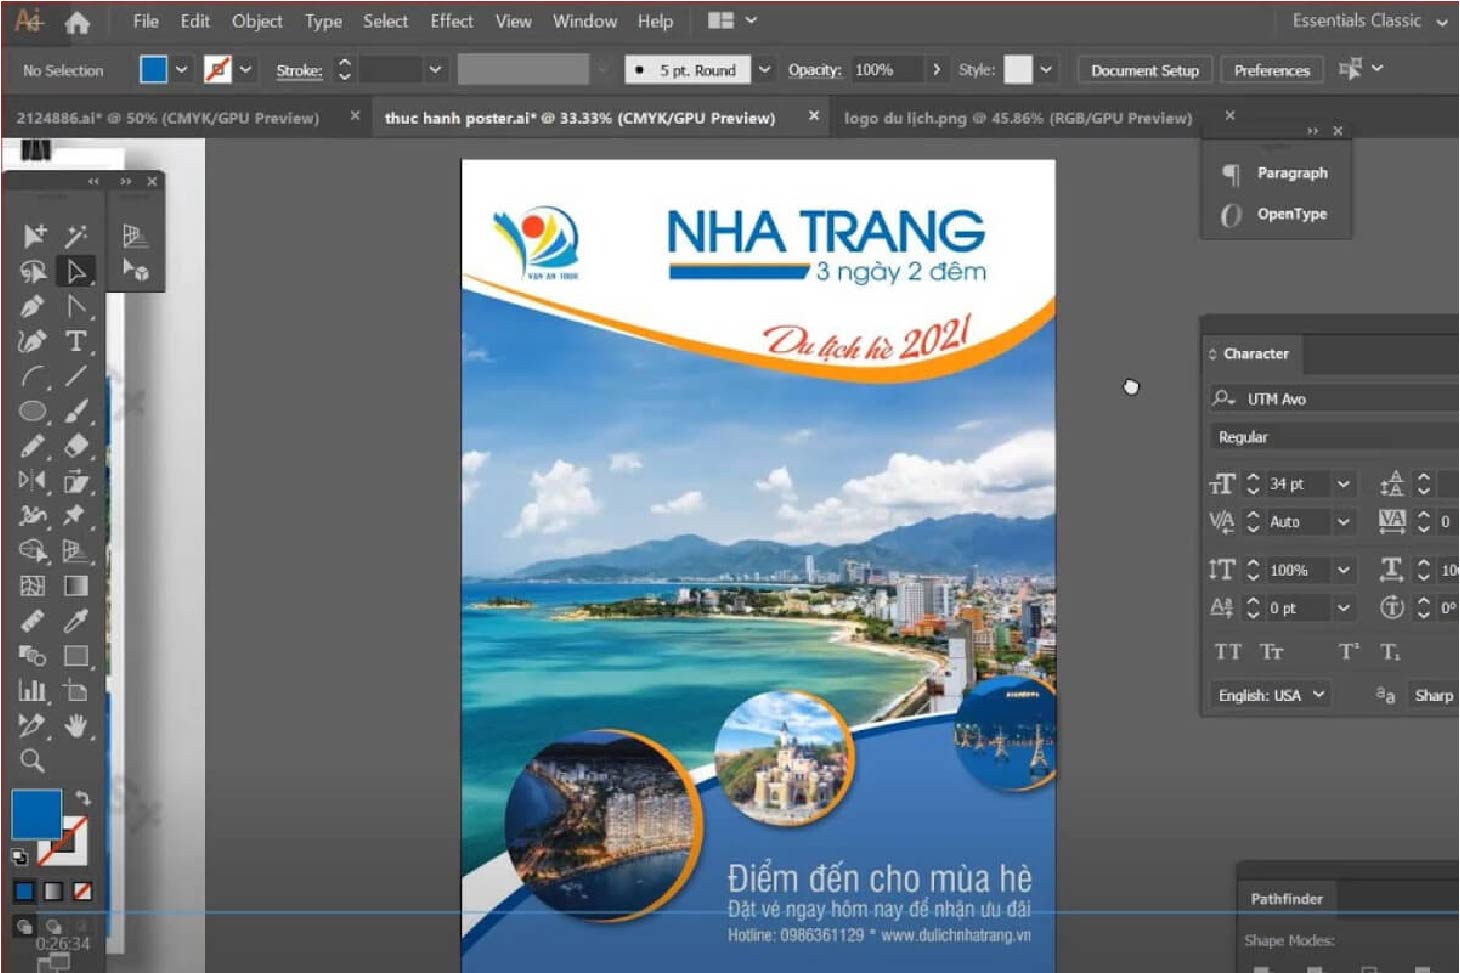Select the Eraser tool

76,446
